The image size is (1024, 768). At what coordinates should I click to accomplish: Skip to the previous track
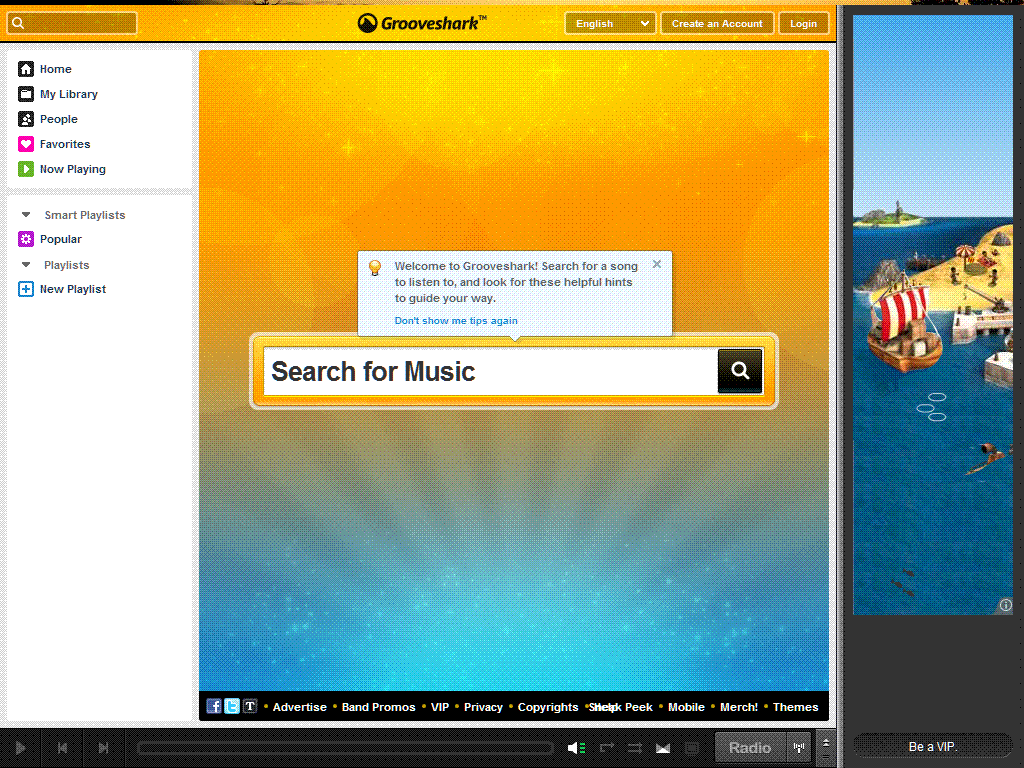(62, 748)
